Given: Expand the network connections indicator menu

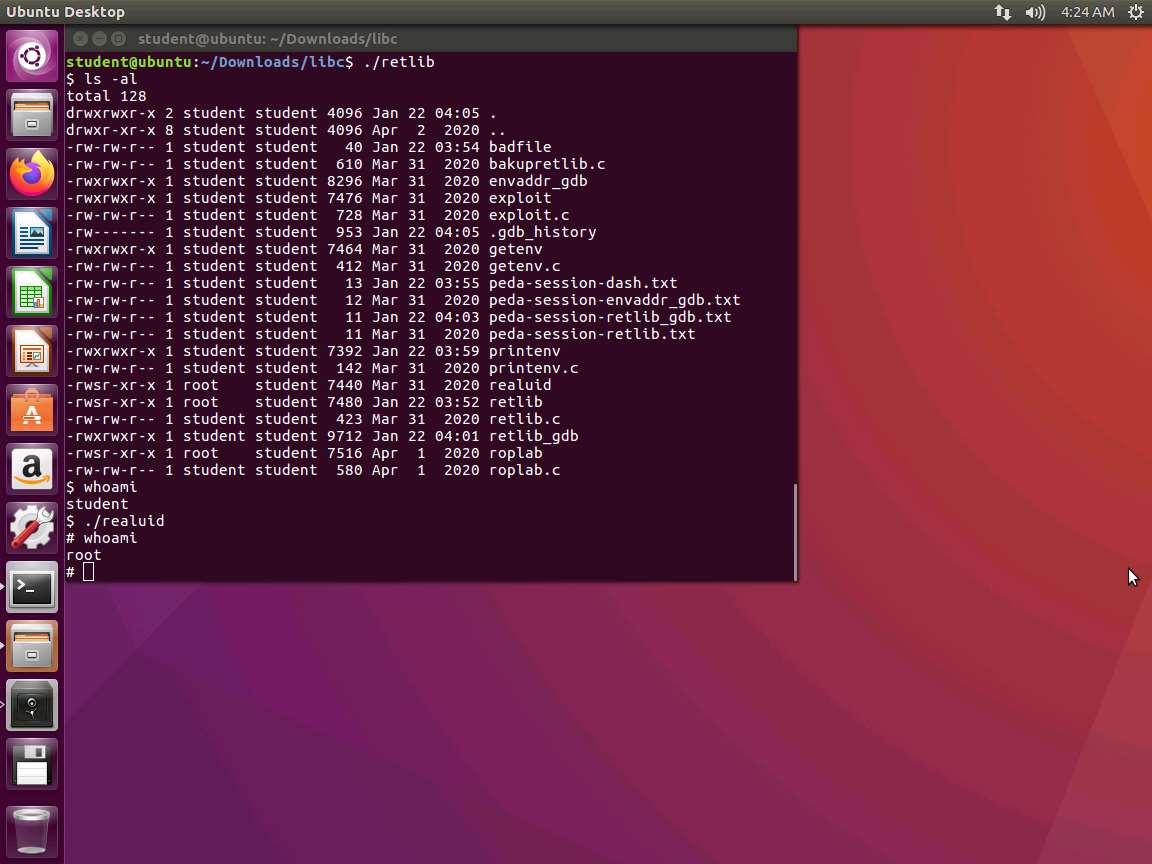Looking at the screenshot, I should click(x=1002, y=12).
